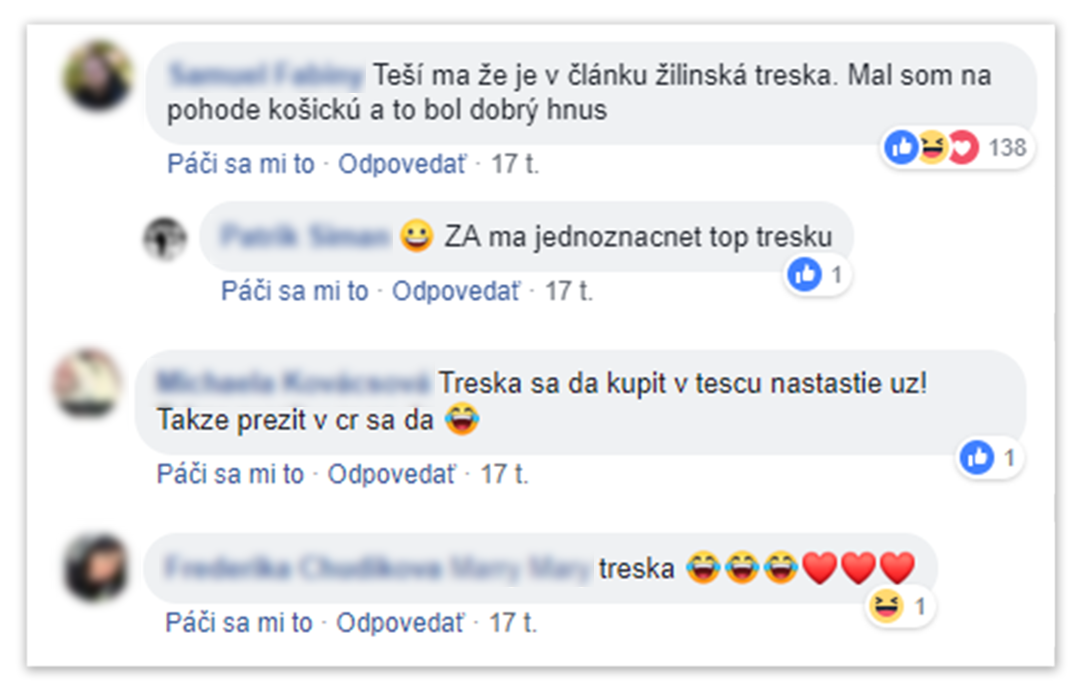The width and height of the screenshot is (1080, 691).
Task: Like the tescu comment
Action: coord(230,475)
